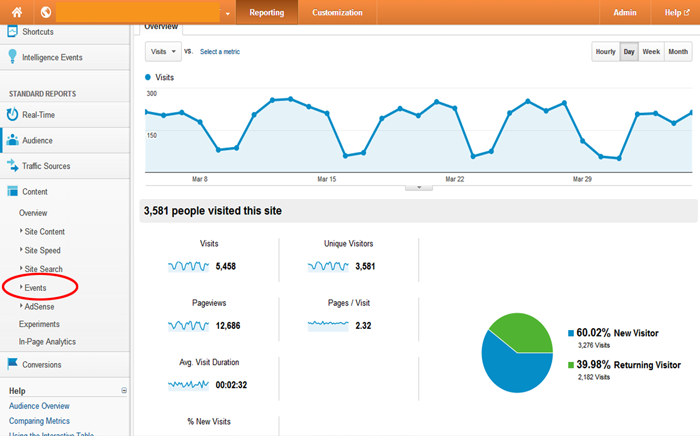Image resolution: width=700 pixels, height=436 pixels.
Task: Open the Admin section
Action: pyautogui.click(x=625, y=12)
